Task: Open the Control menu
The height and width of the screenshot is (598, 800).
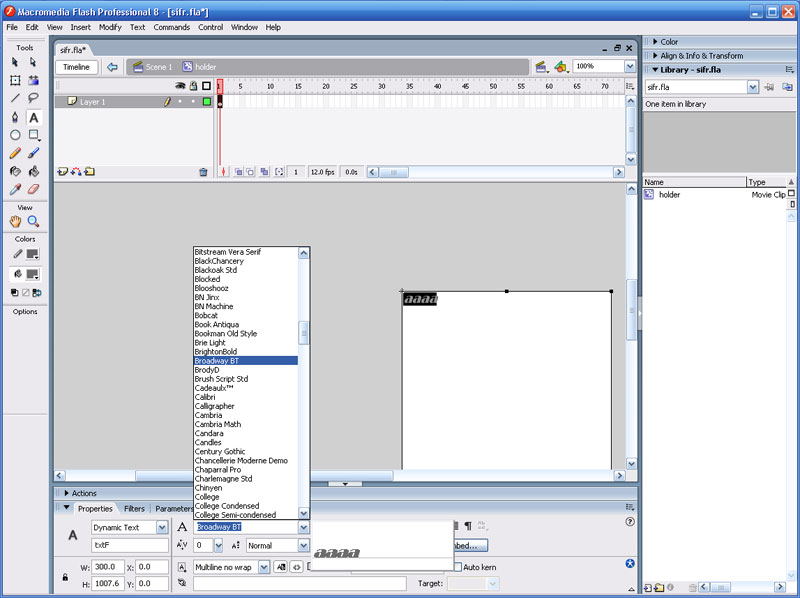Action: tap(210, 27)
